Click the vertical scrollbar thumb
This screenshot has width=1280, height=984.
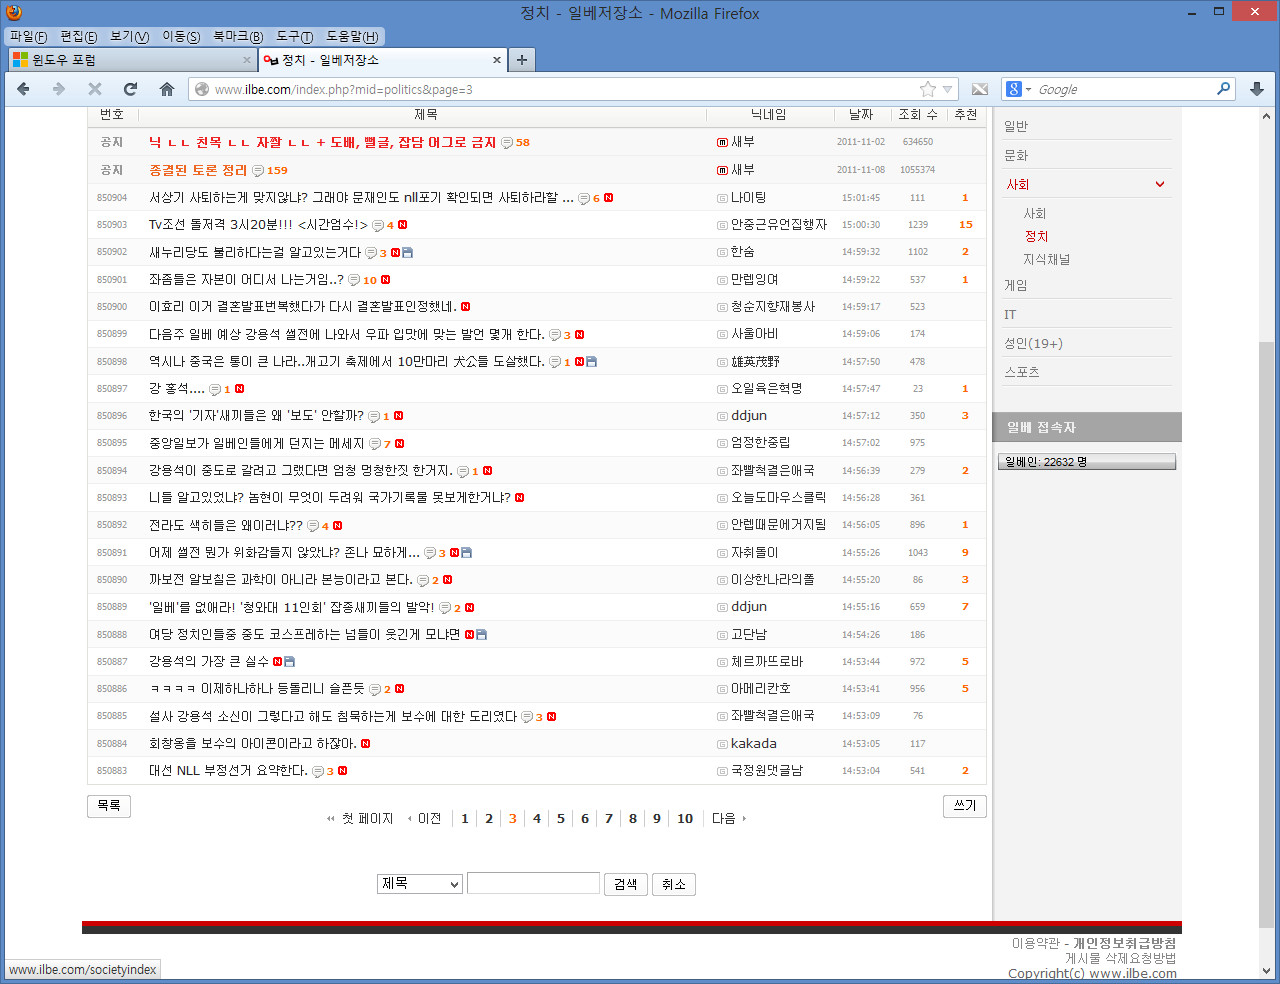[1267, 635]
